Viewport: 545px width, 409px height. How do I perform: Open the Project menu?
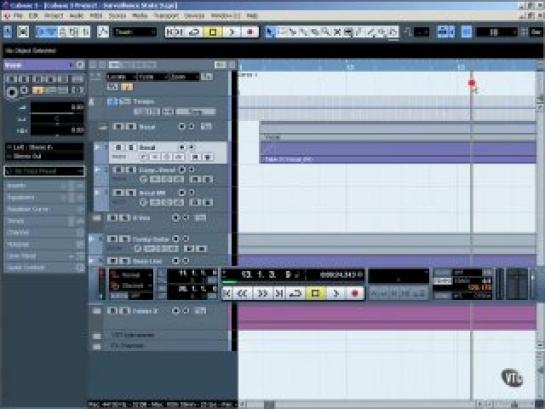[54, 16]
